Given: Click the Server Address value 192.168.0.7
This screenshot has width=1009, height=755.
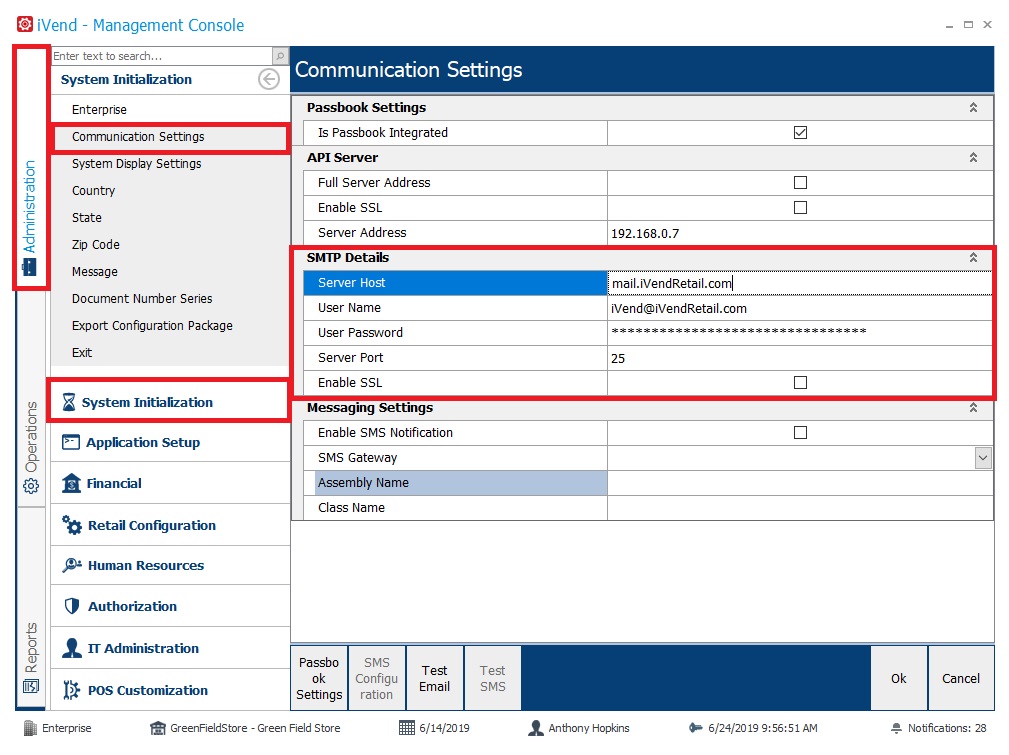Looking at the screenshot, I should coord(645,233).
